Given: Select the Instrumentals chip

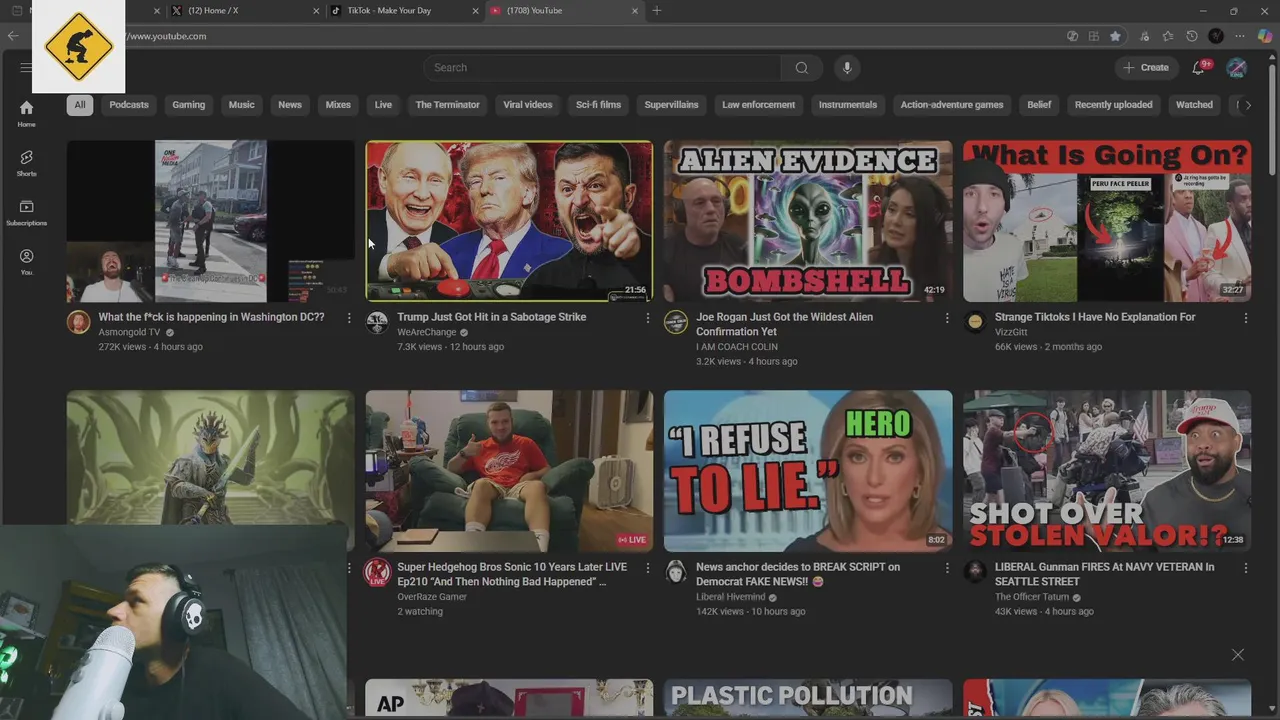Looking at the screenshot, I should coord(848,105).
